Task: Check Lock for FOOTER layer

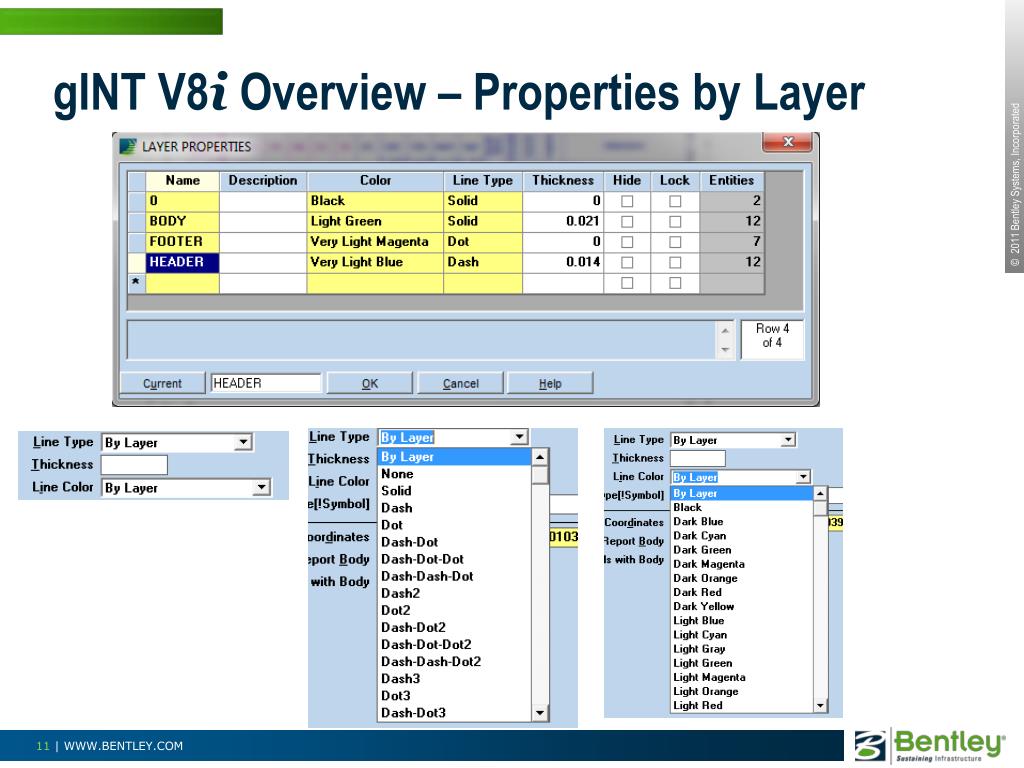Action: coord(675,242)
